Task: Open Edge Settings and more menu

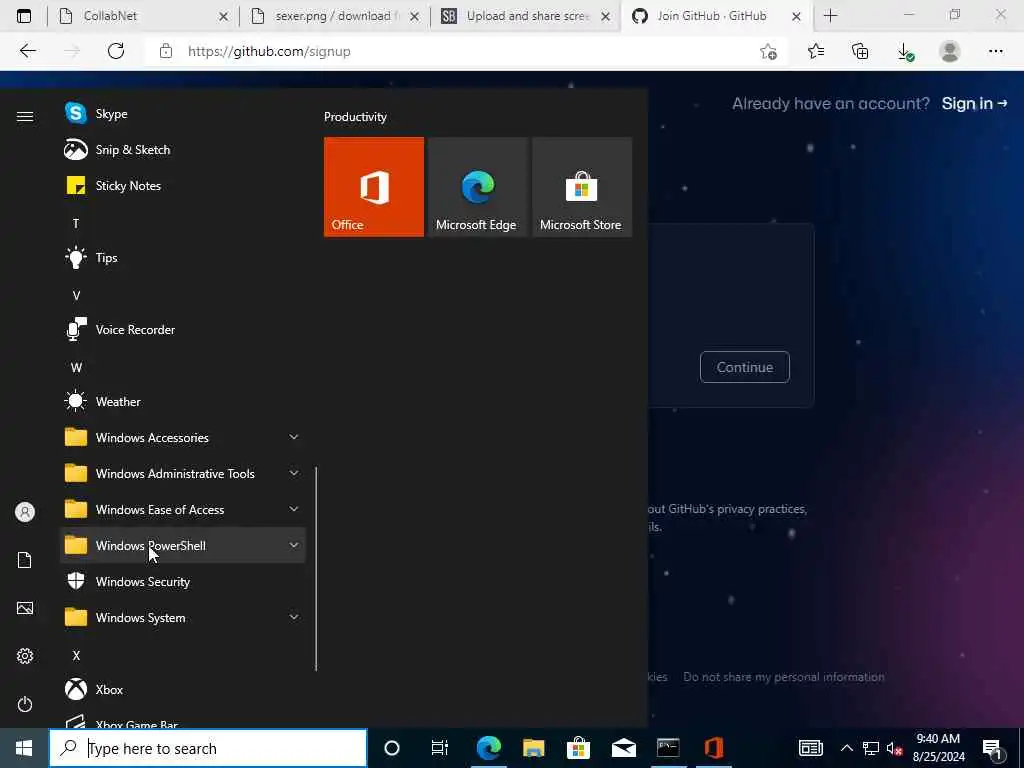Action: (995, 51)
